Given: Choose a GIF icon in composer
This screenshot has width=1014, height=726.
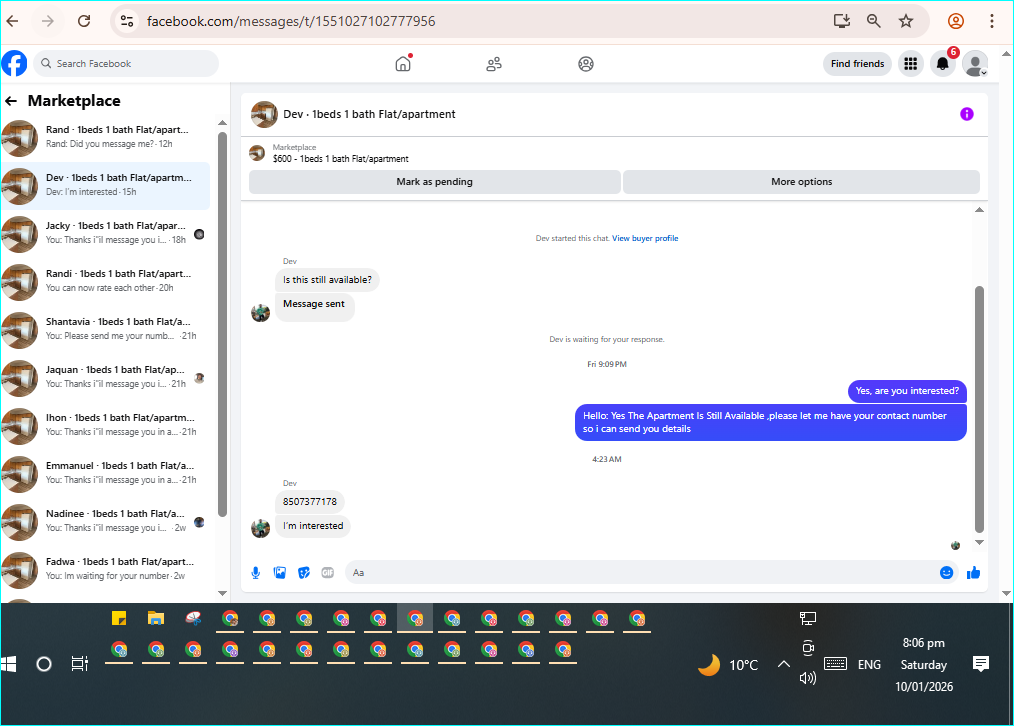Looking at the screenshot, I should (328, 573).
